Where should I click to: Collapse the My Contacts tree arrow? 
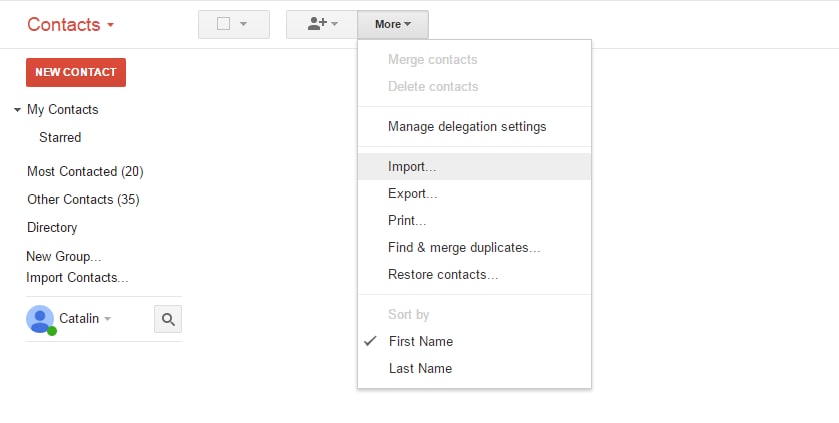pyautogui.click(x=18, y=110)
